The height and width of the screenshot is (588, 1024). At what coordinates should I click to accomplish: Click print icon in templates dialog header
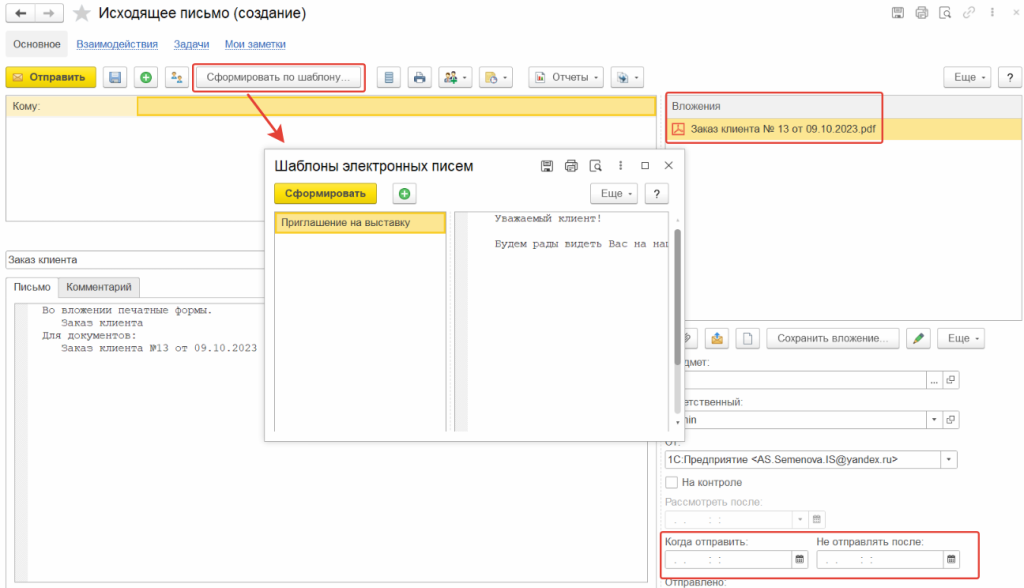[x=571, y=166]
